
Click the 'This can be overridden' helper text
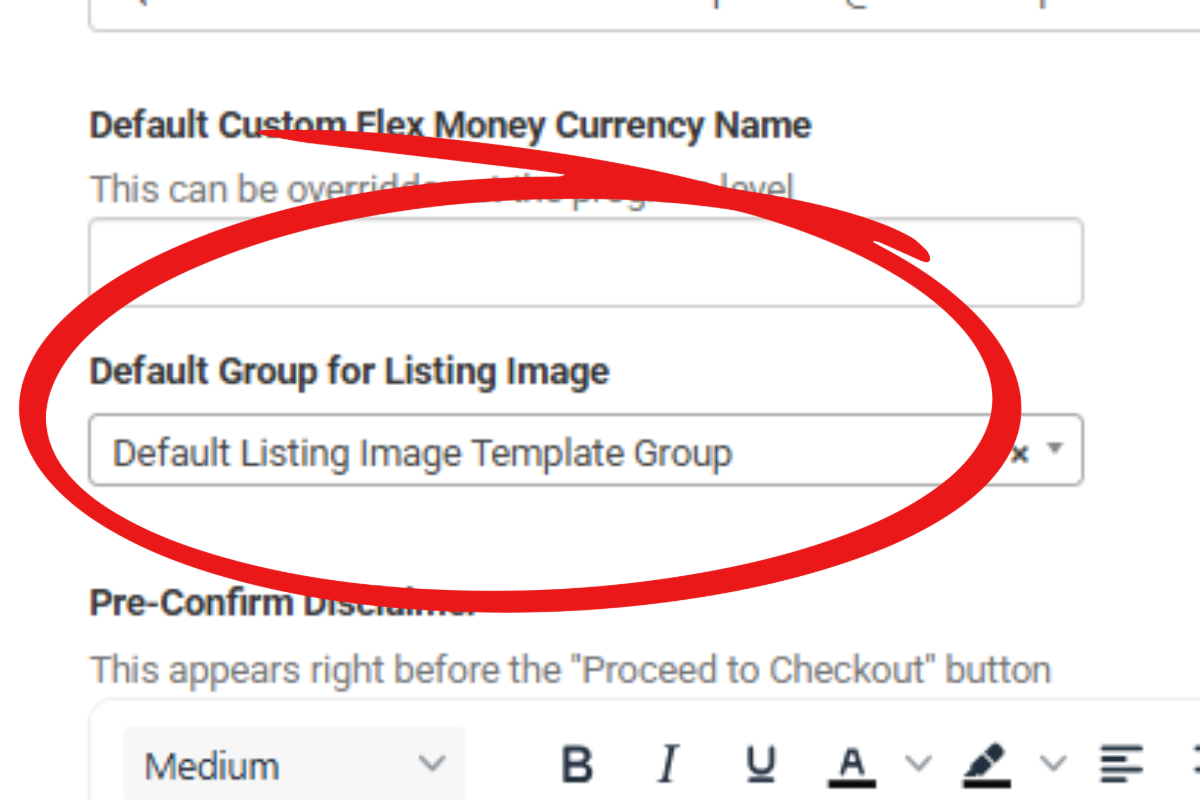441,187
